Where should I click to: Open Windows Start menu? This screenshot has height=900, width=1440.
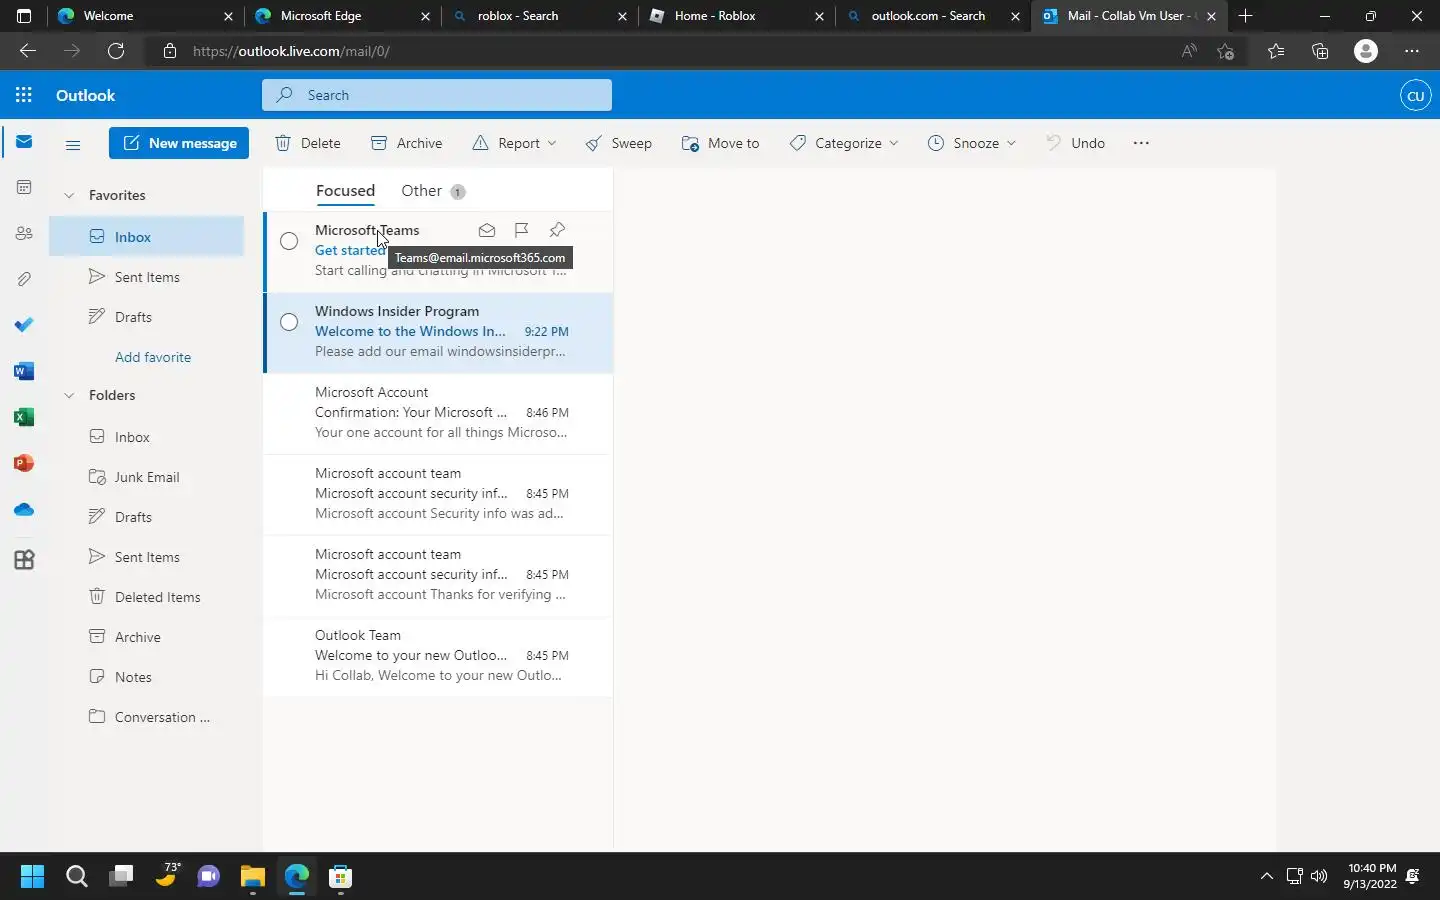coord(32,877)
